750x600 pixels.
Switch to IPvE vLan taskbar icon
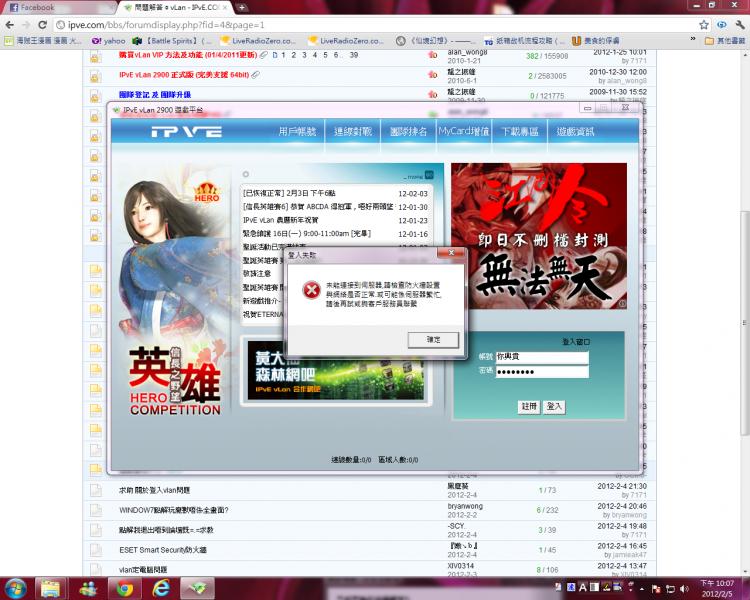click(x=197, y=588)
